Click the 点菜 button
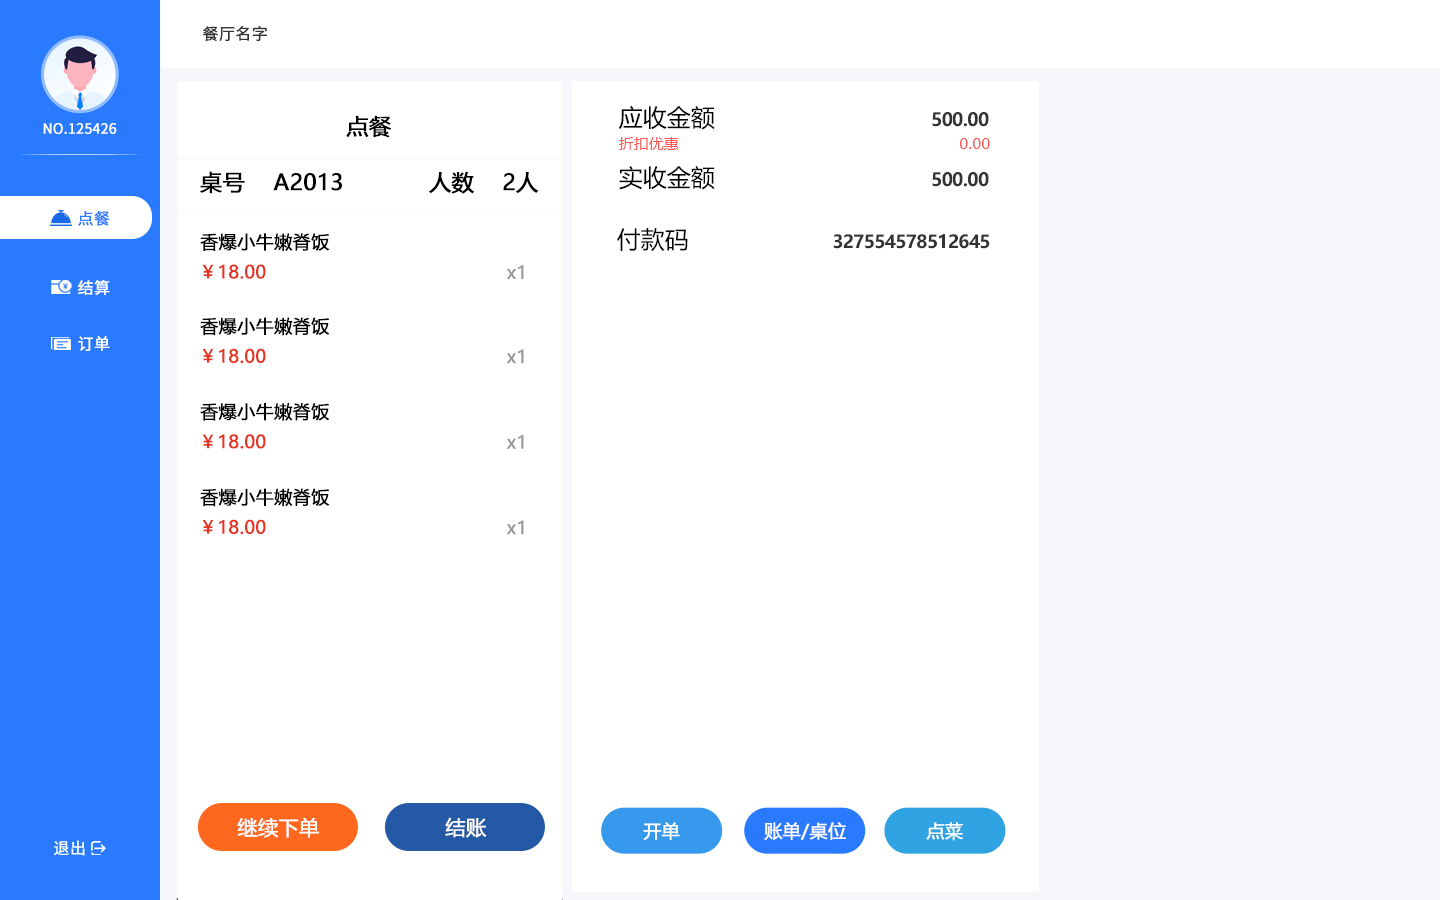Screen dimensions: 1440x900 click(944, 831)
